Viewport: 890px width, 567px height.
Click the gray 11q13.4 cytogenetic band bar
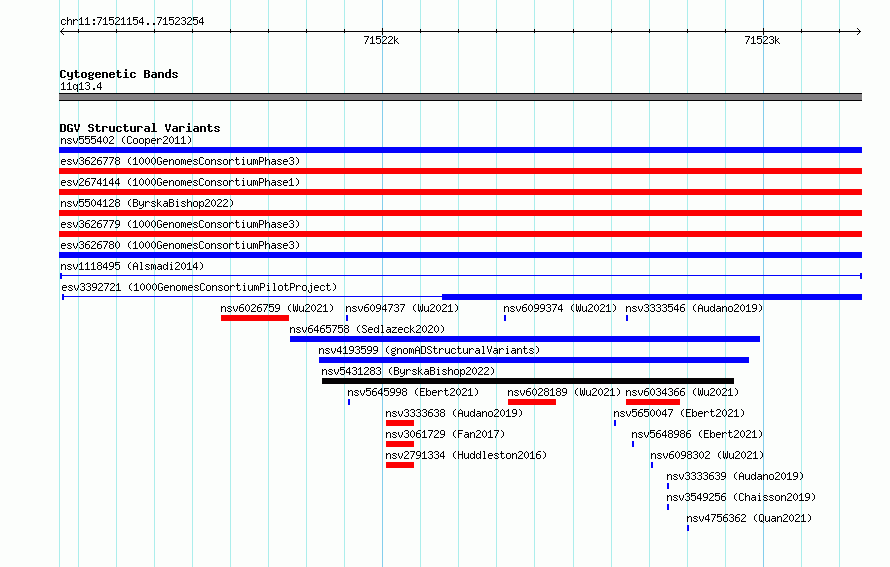[460, 97]
